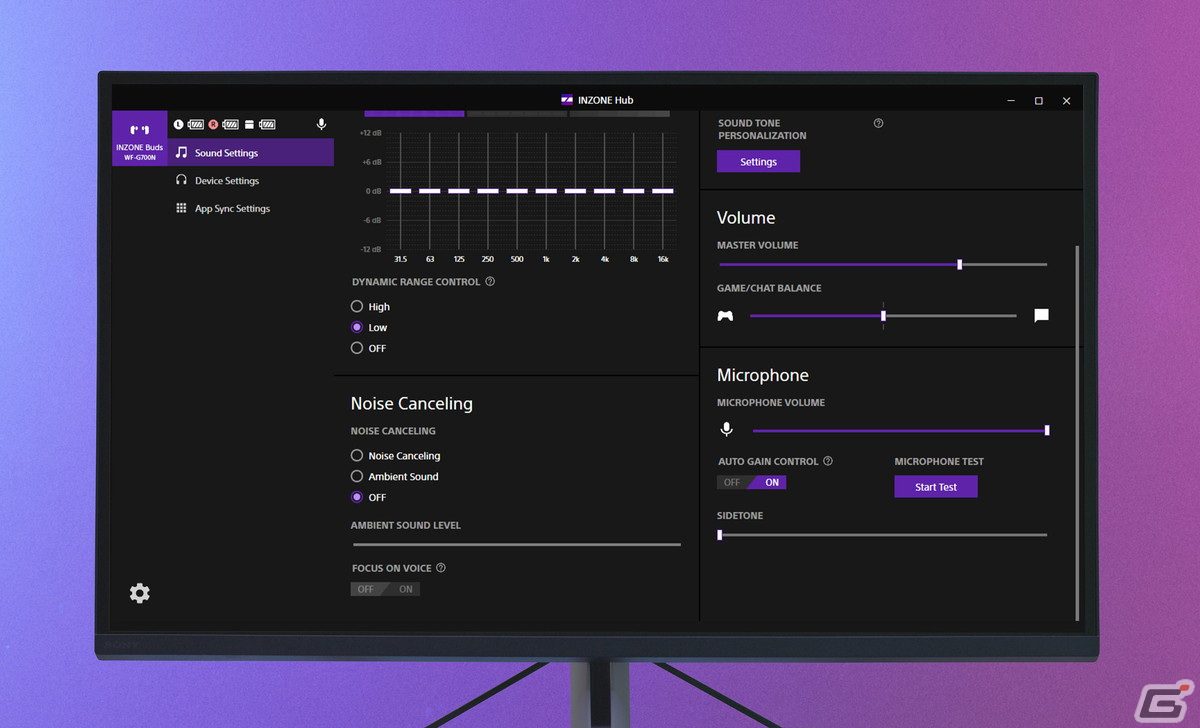This screenshot has width=1200, height=728.
Task: Click the 63 Hz equalizer band handle
Action: [430, 190]
